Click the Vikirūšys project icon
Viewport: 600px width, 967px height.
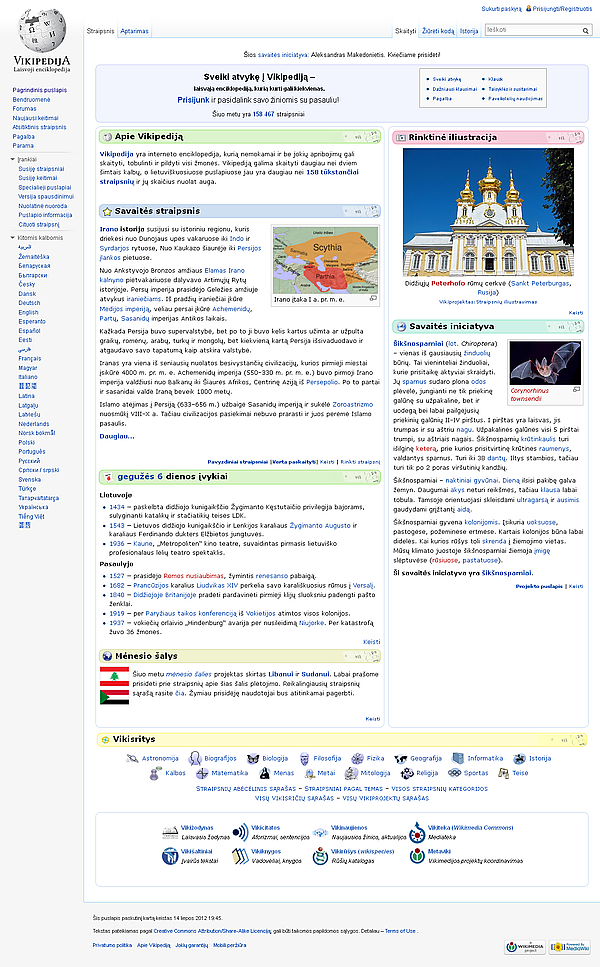[x=320, y=856]
